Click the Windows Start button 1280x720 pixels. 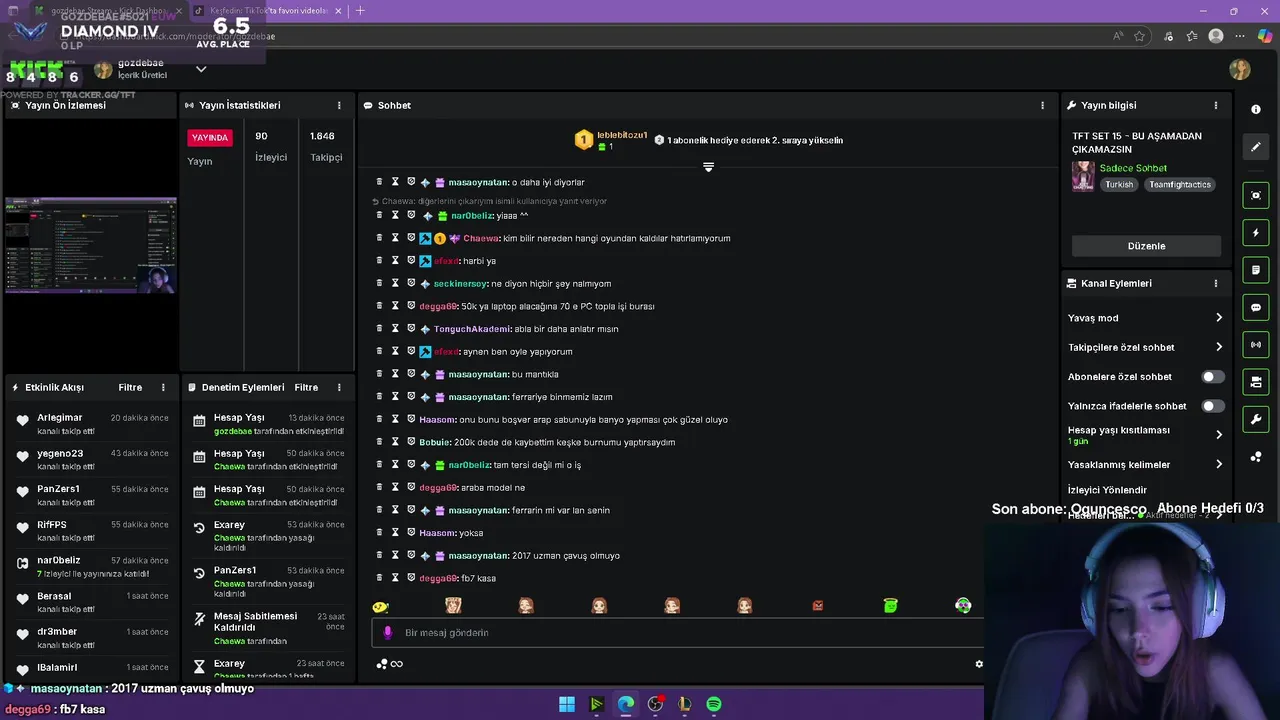567,704
